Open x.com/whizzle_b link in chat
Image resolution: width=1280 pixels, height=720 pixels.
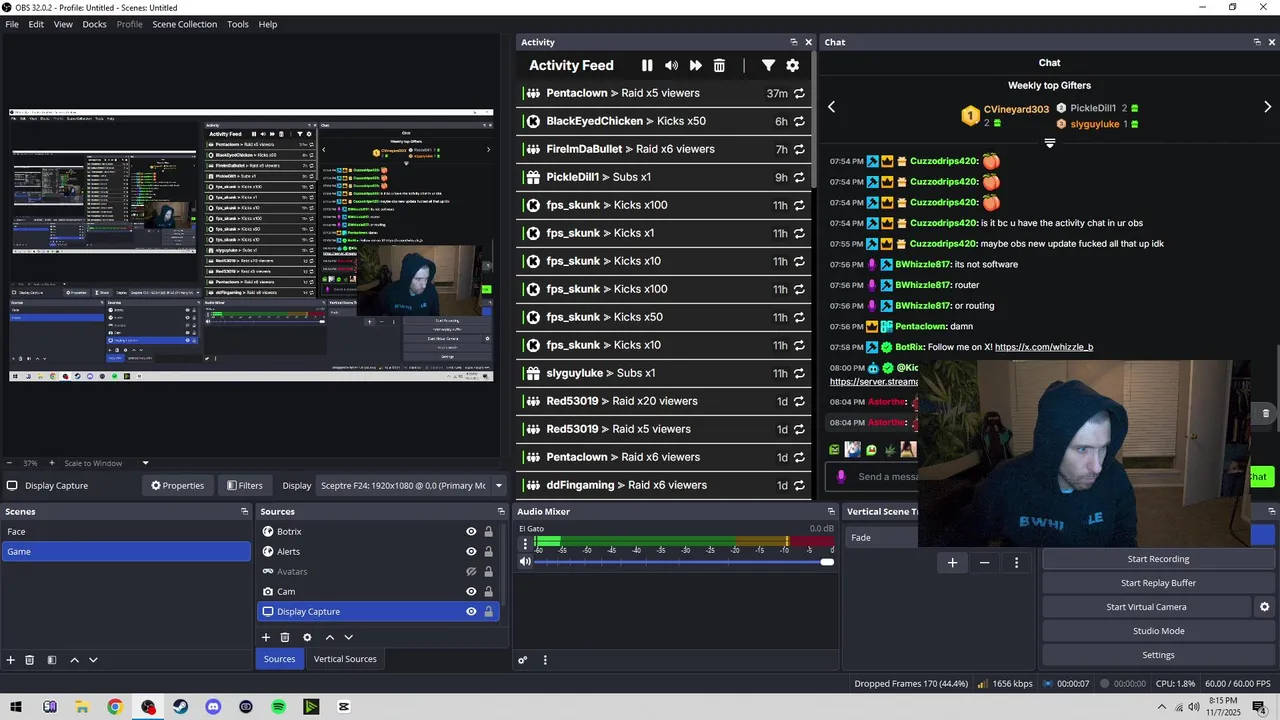(x=1044, y=347)
